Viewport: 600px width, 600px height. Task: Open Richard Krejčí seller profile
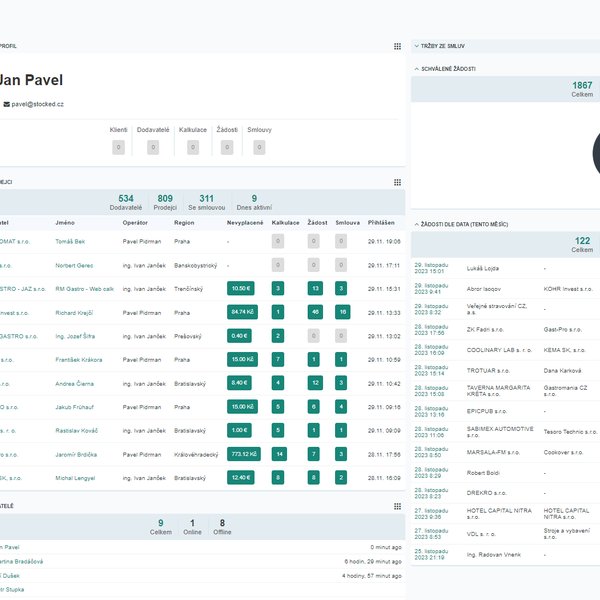75,312
